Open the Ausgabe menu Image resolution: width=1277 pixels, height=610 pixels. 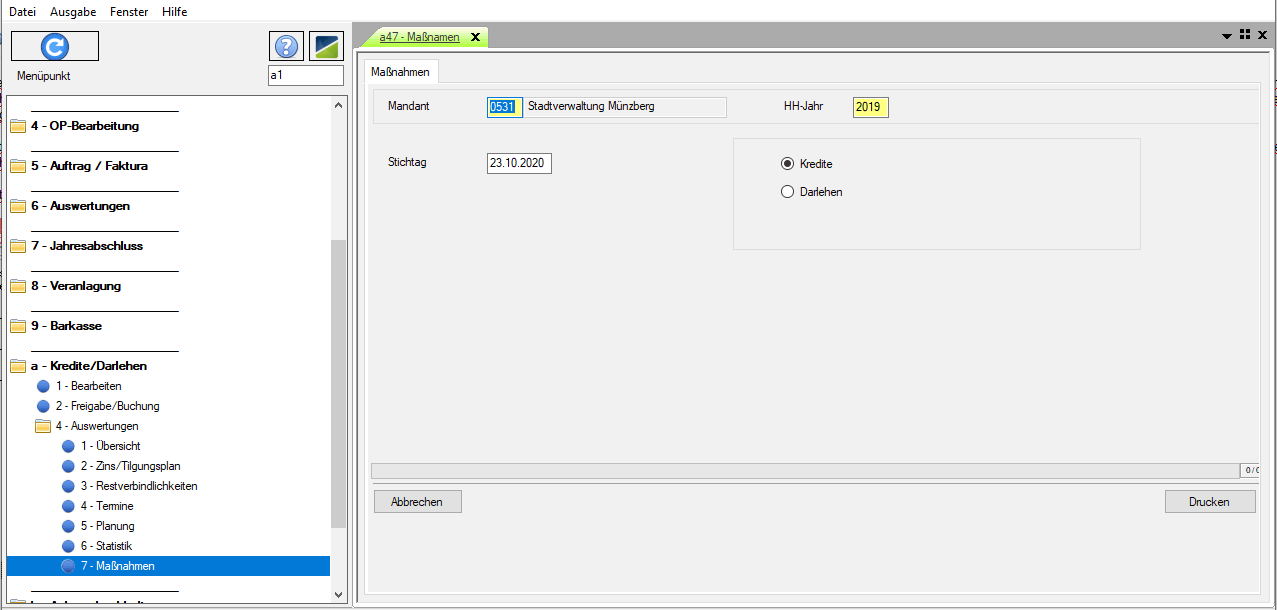(x=72, y=12)
